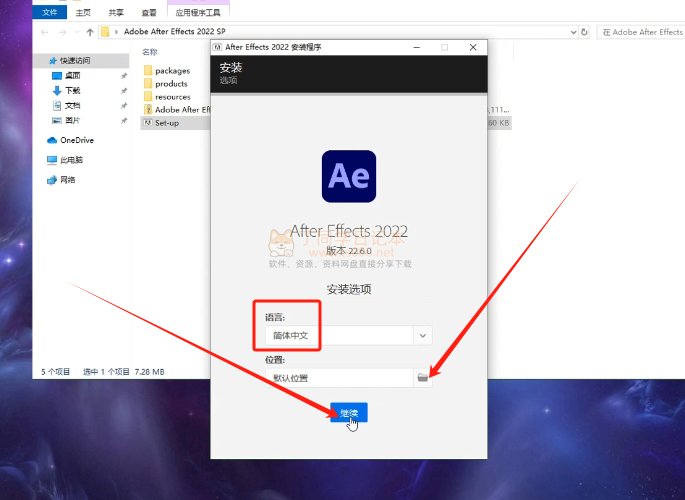The image size is (685, 500).
Task: Select OneDrive in Explorer sidebar
Action: click(x=77, y=140)
